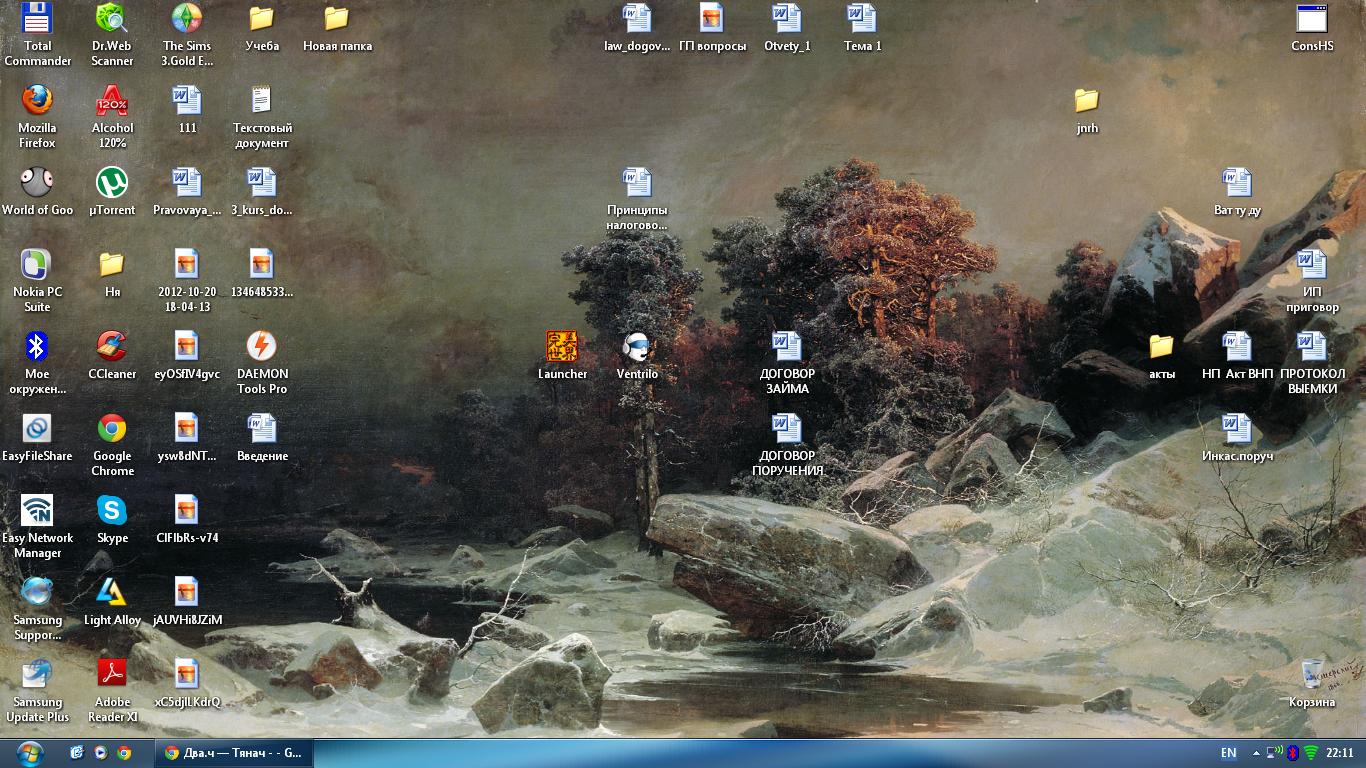Open the clock showing 22:11
Viewport: 1366px width, 768px height.
1339,752
